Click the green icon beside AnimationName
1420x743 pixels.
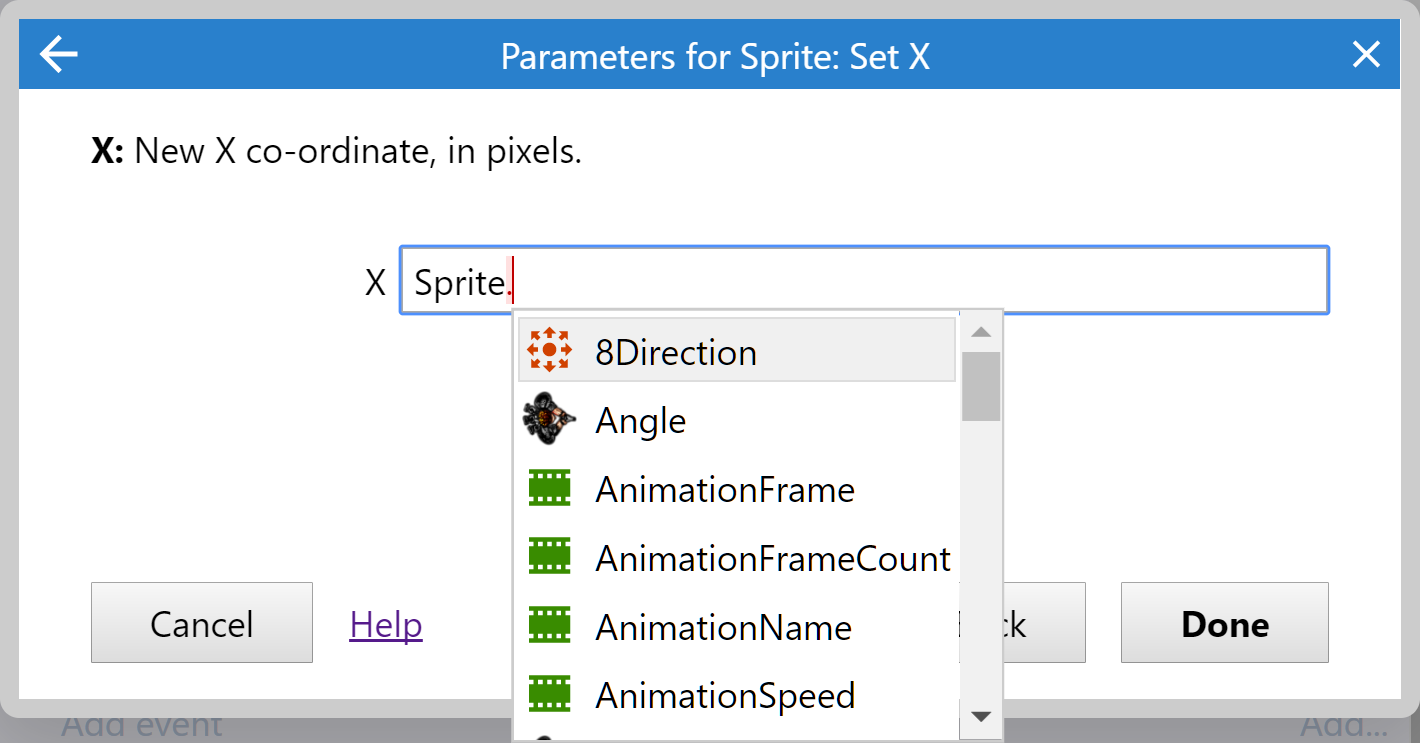pyautogui.click(x=549, y=626)
